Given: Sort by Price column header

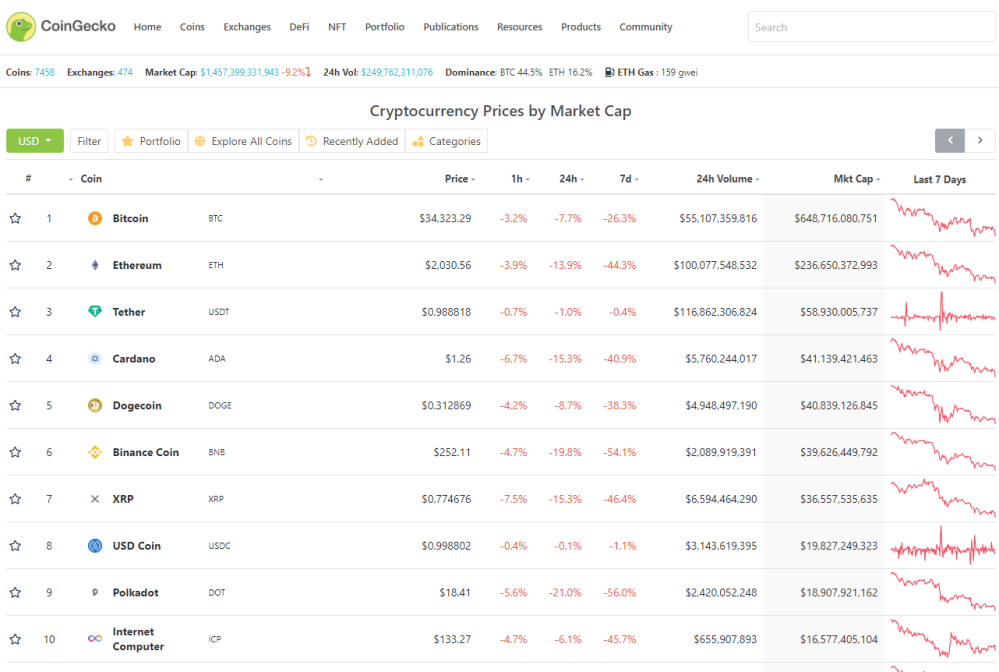Looking at the screenshot, I should (x=459, y=179).
